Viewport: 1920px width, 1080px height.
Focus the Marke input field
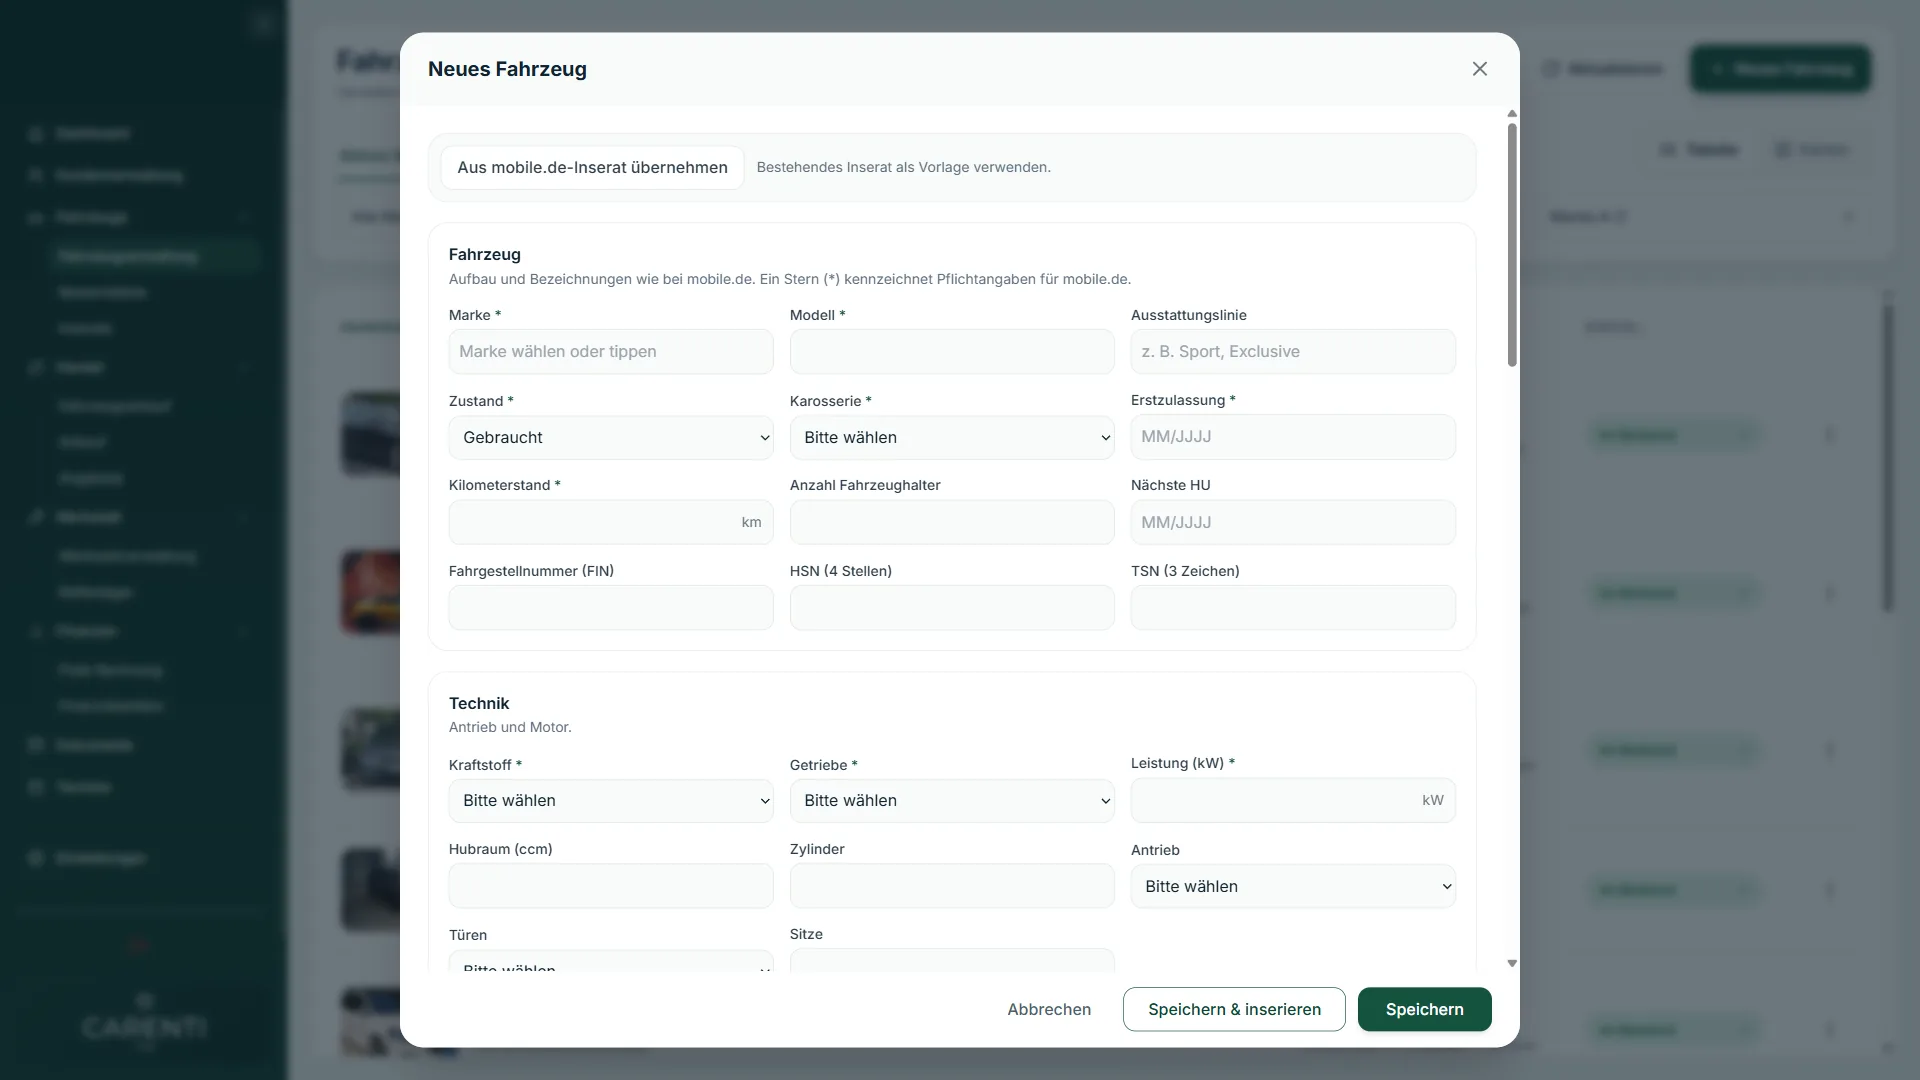click(611, 352)
